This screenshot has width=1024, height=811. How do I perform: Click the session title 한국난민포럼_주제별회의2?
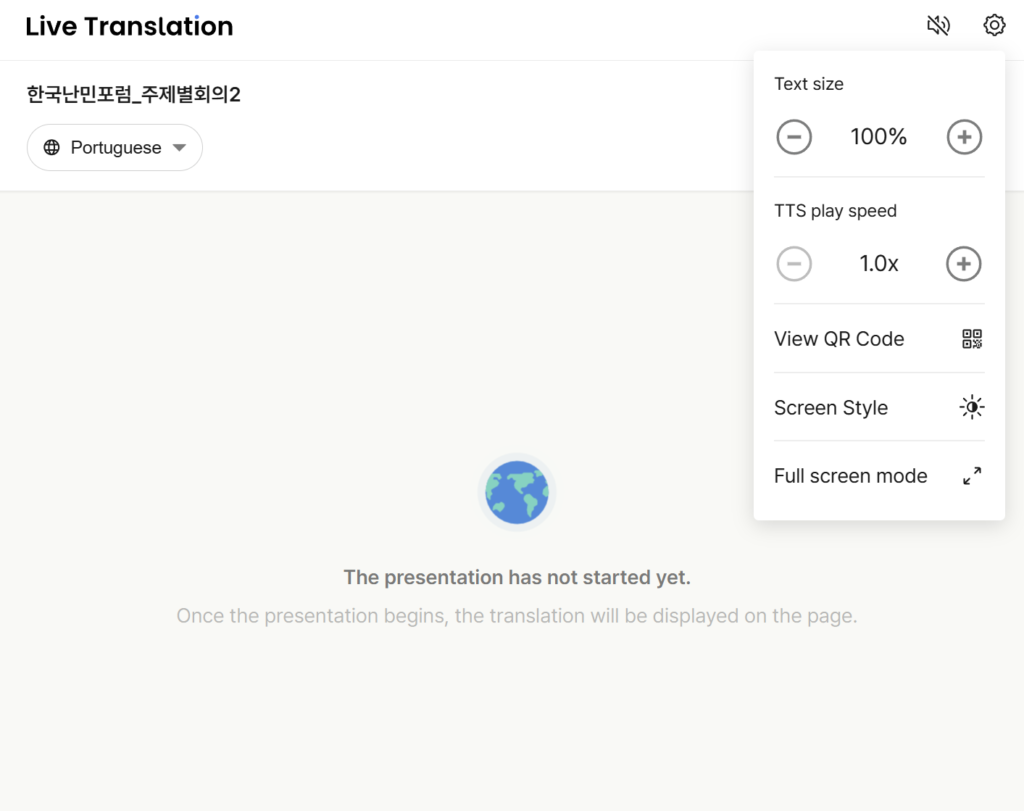coord(134,95)
